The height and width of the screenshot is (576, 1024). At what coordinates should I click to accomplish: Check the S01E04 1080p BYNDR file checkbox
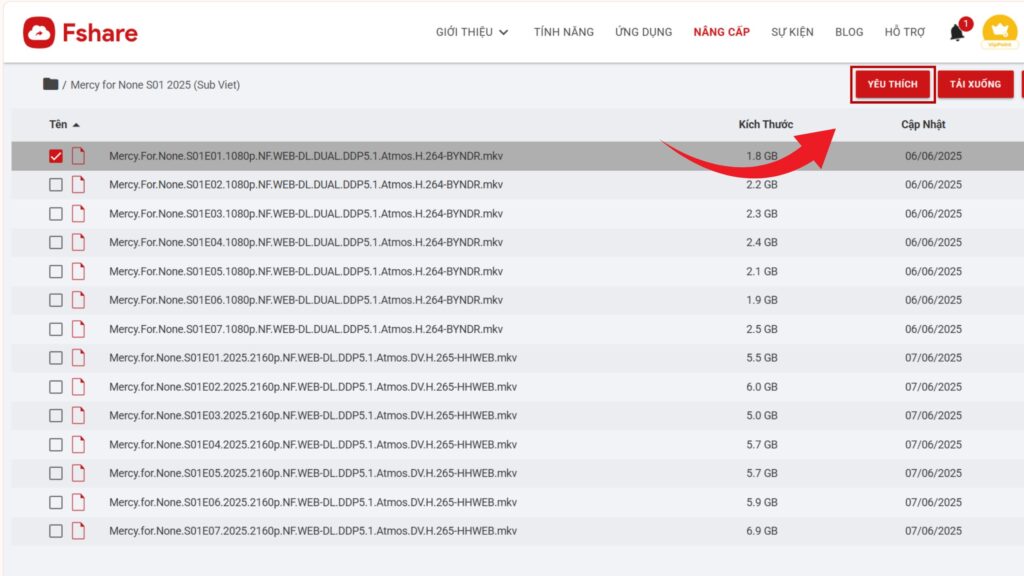[x=56, y=242]
